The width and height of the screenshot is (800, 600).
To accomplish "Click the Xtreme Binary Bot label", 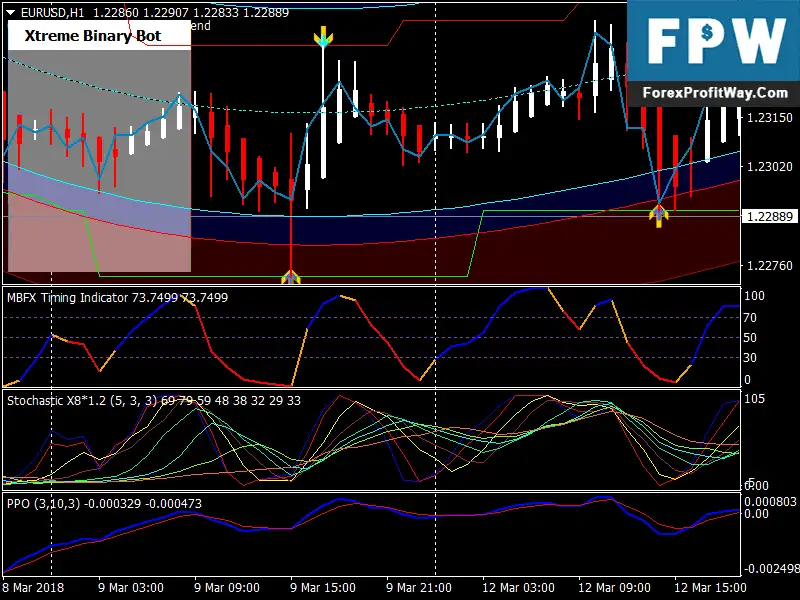I will click(93, 36).
